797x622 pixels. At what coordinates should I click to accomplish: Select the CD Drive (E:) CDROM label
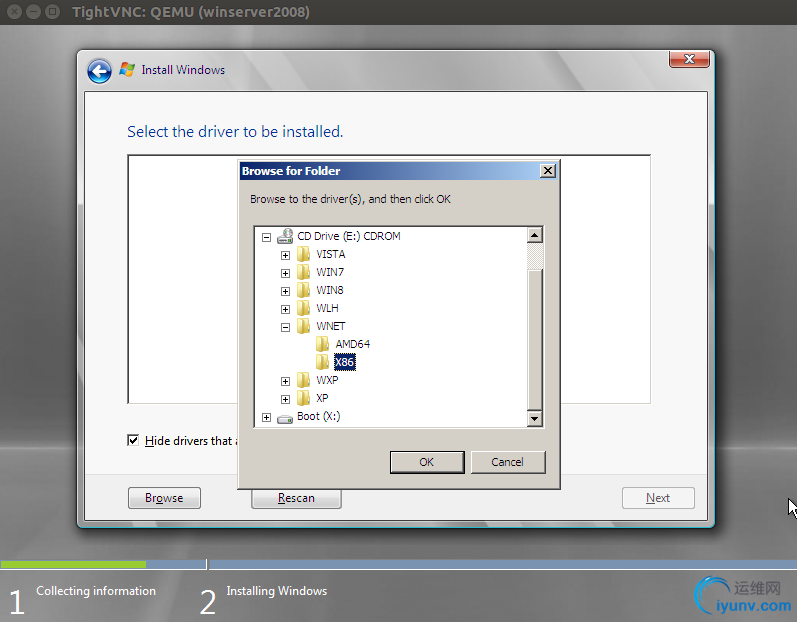pos(349,236)
